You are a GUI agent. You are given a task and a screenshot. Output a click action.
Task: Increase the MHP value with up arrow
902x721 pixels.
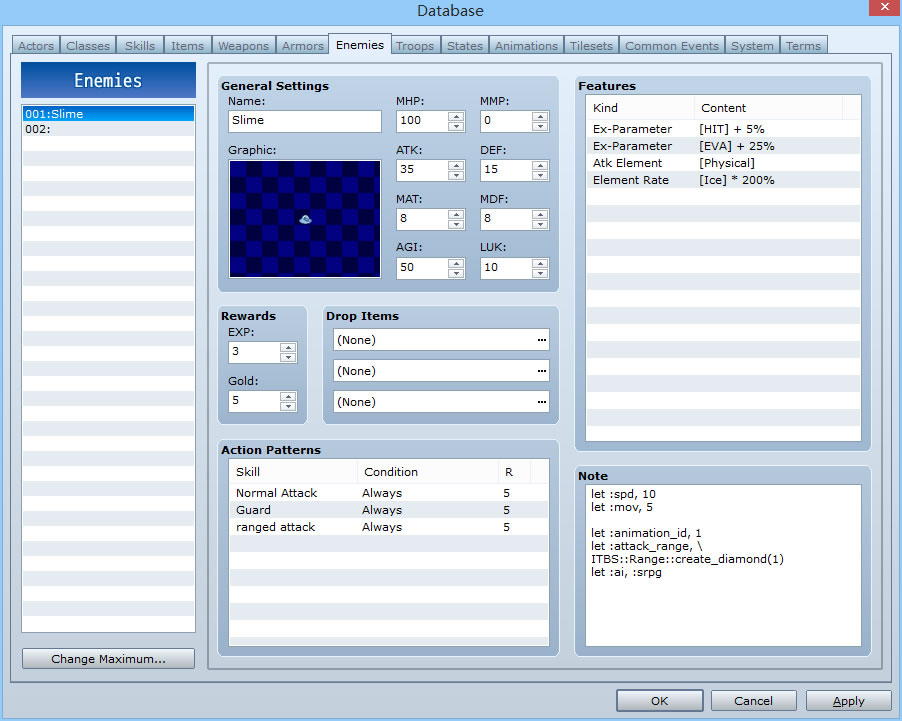[x=456, y=116]
